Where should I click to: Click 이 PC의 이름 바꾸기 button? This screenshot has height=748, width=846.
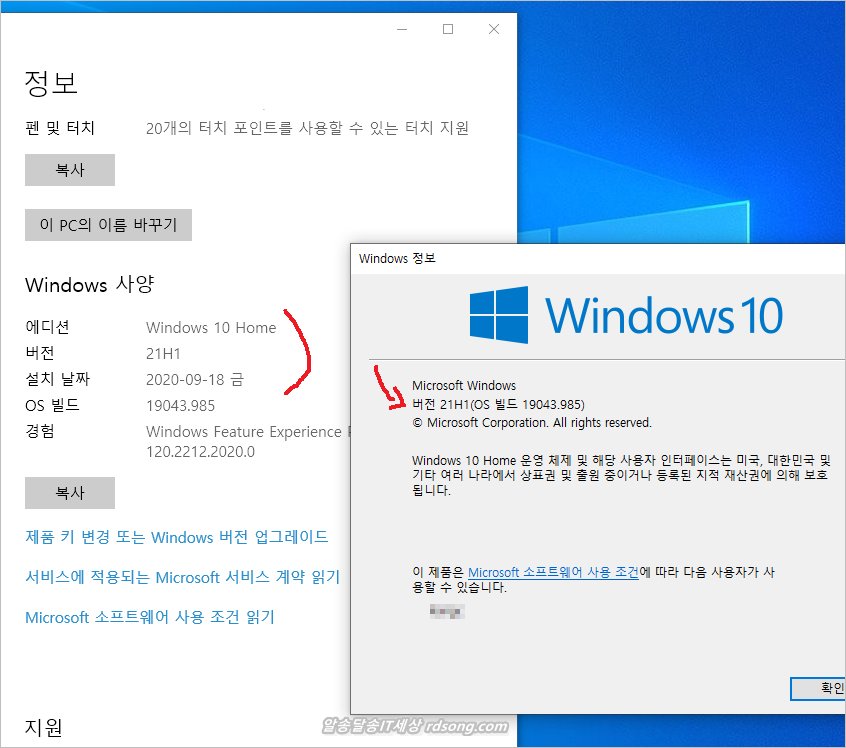108,225
